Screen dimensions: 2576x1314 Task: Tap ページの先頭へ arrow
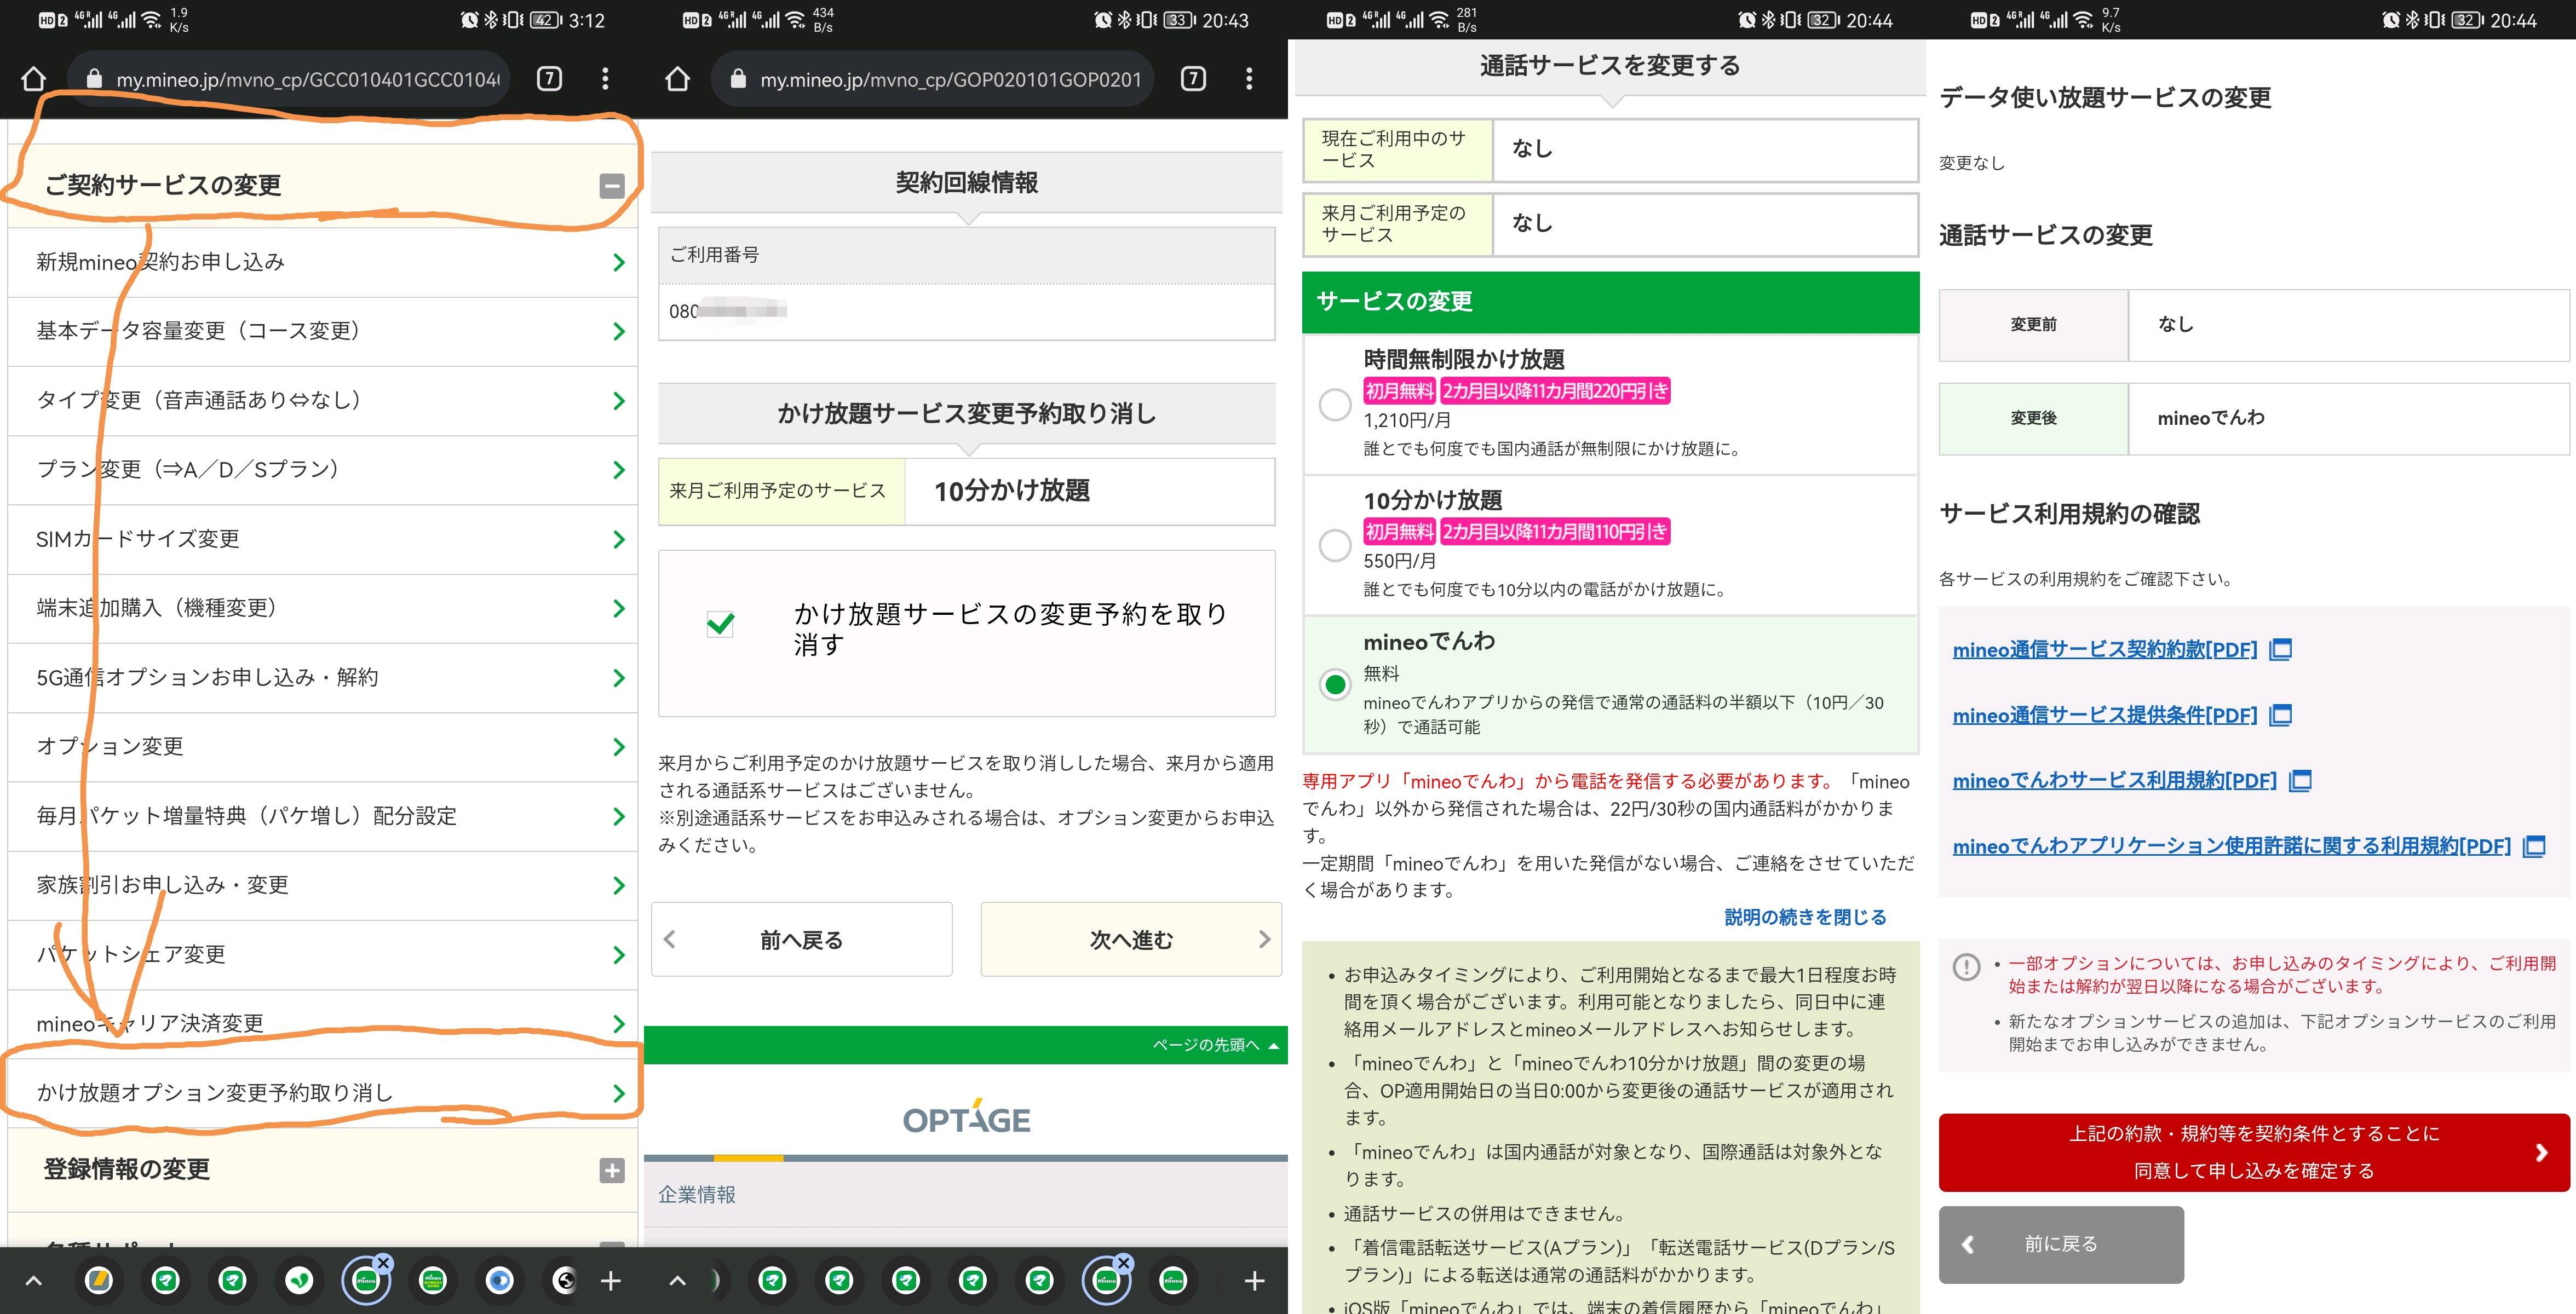[1273, 1046]
